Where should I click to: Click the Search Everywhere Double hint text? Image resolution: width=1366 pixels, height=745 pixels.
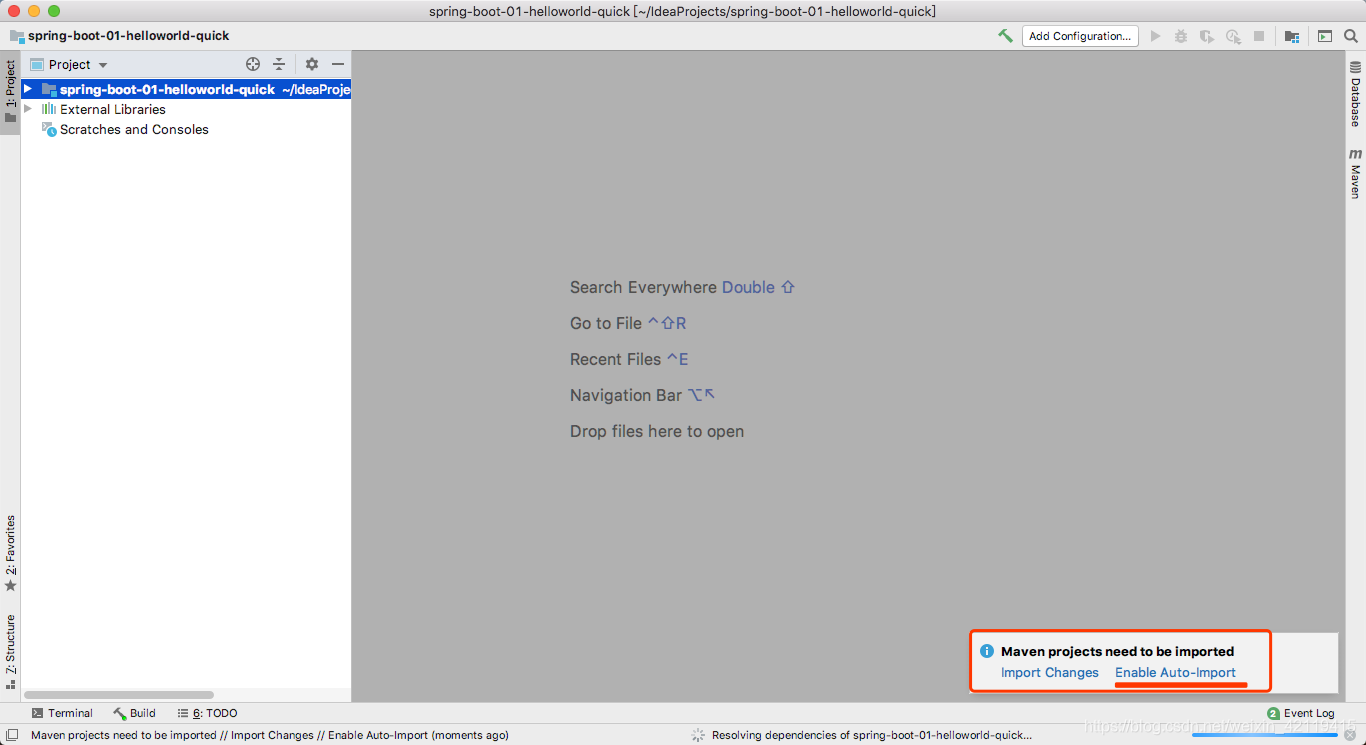pyautogui.click(x=682, y=287)
